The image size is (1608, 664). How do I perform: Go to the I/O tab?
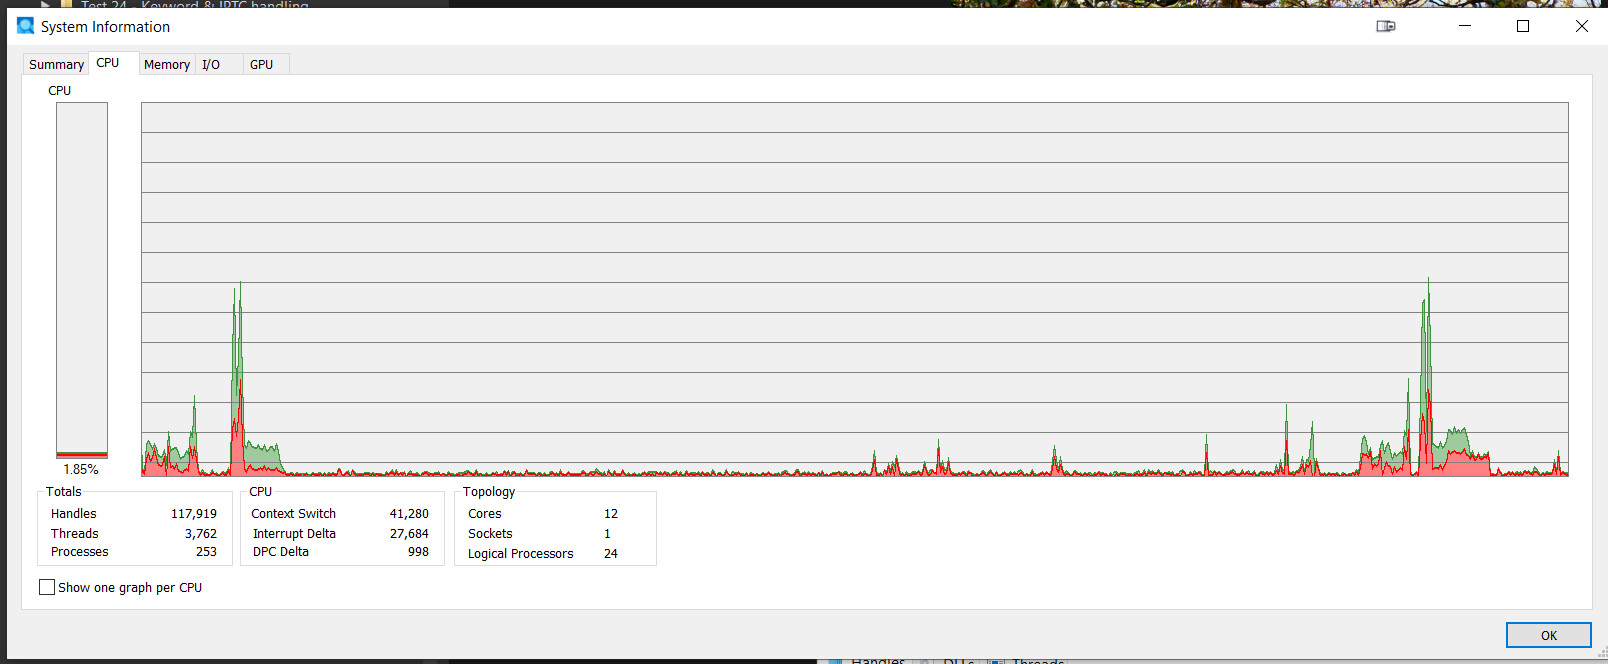point(211,64)
